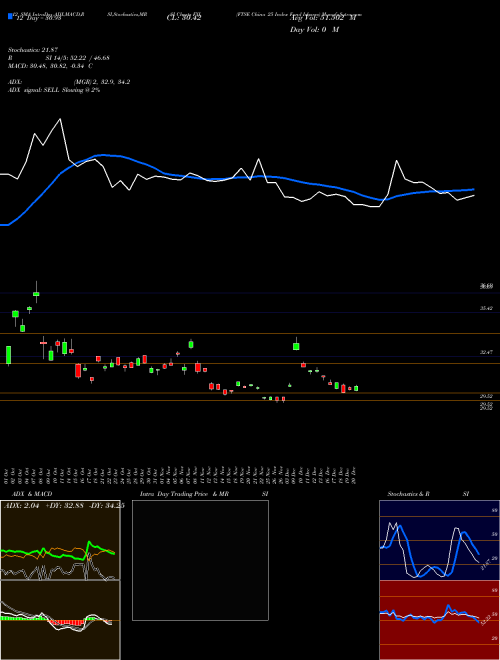Click the 'SI 14/3: 32.22 / 46.68' value

click(x=78, y=58)
